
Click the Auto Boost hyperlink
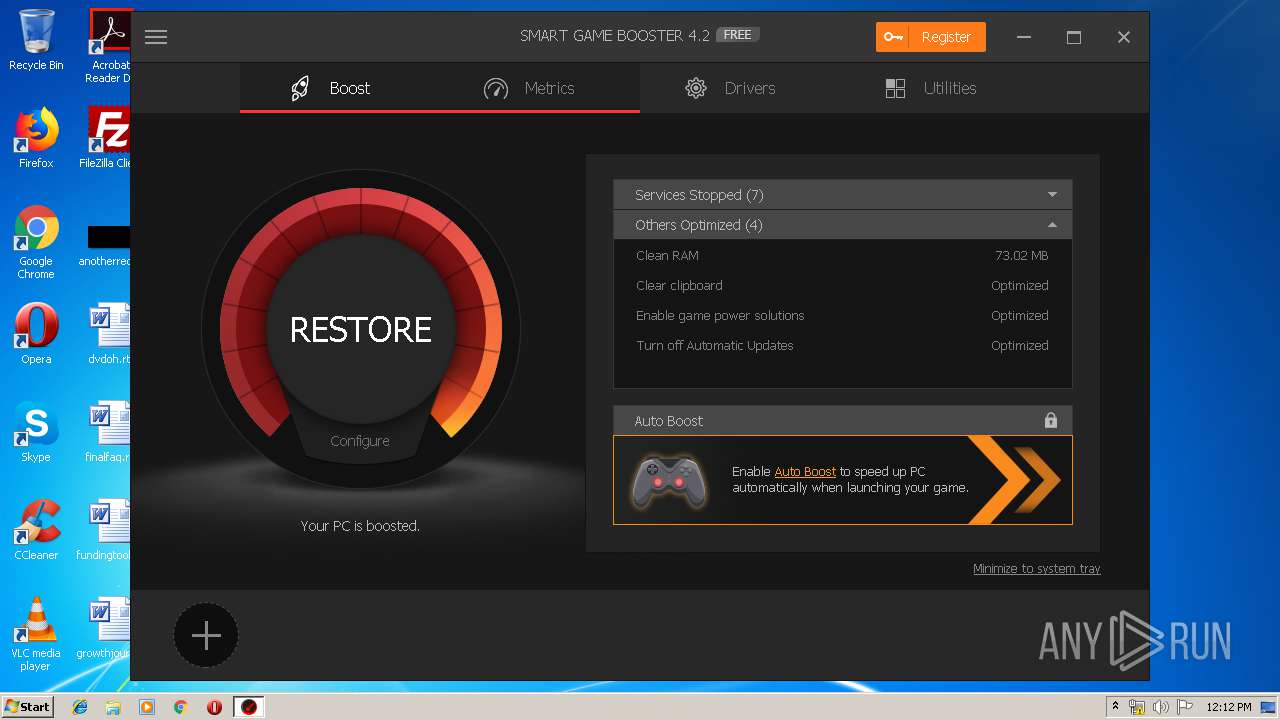point(805,471)
